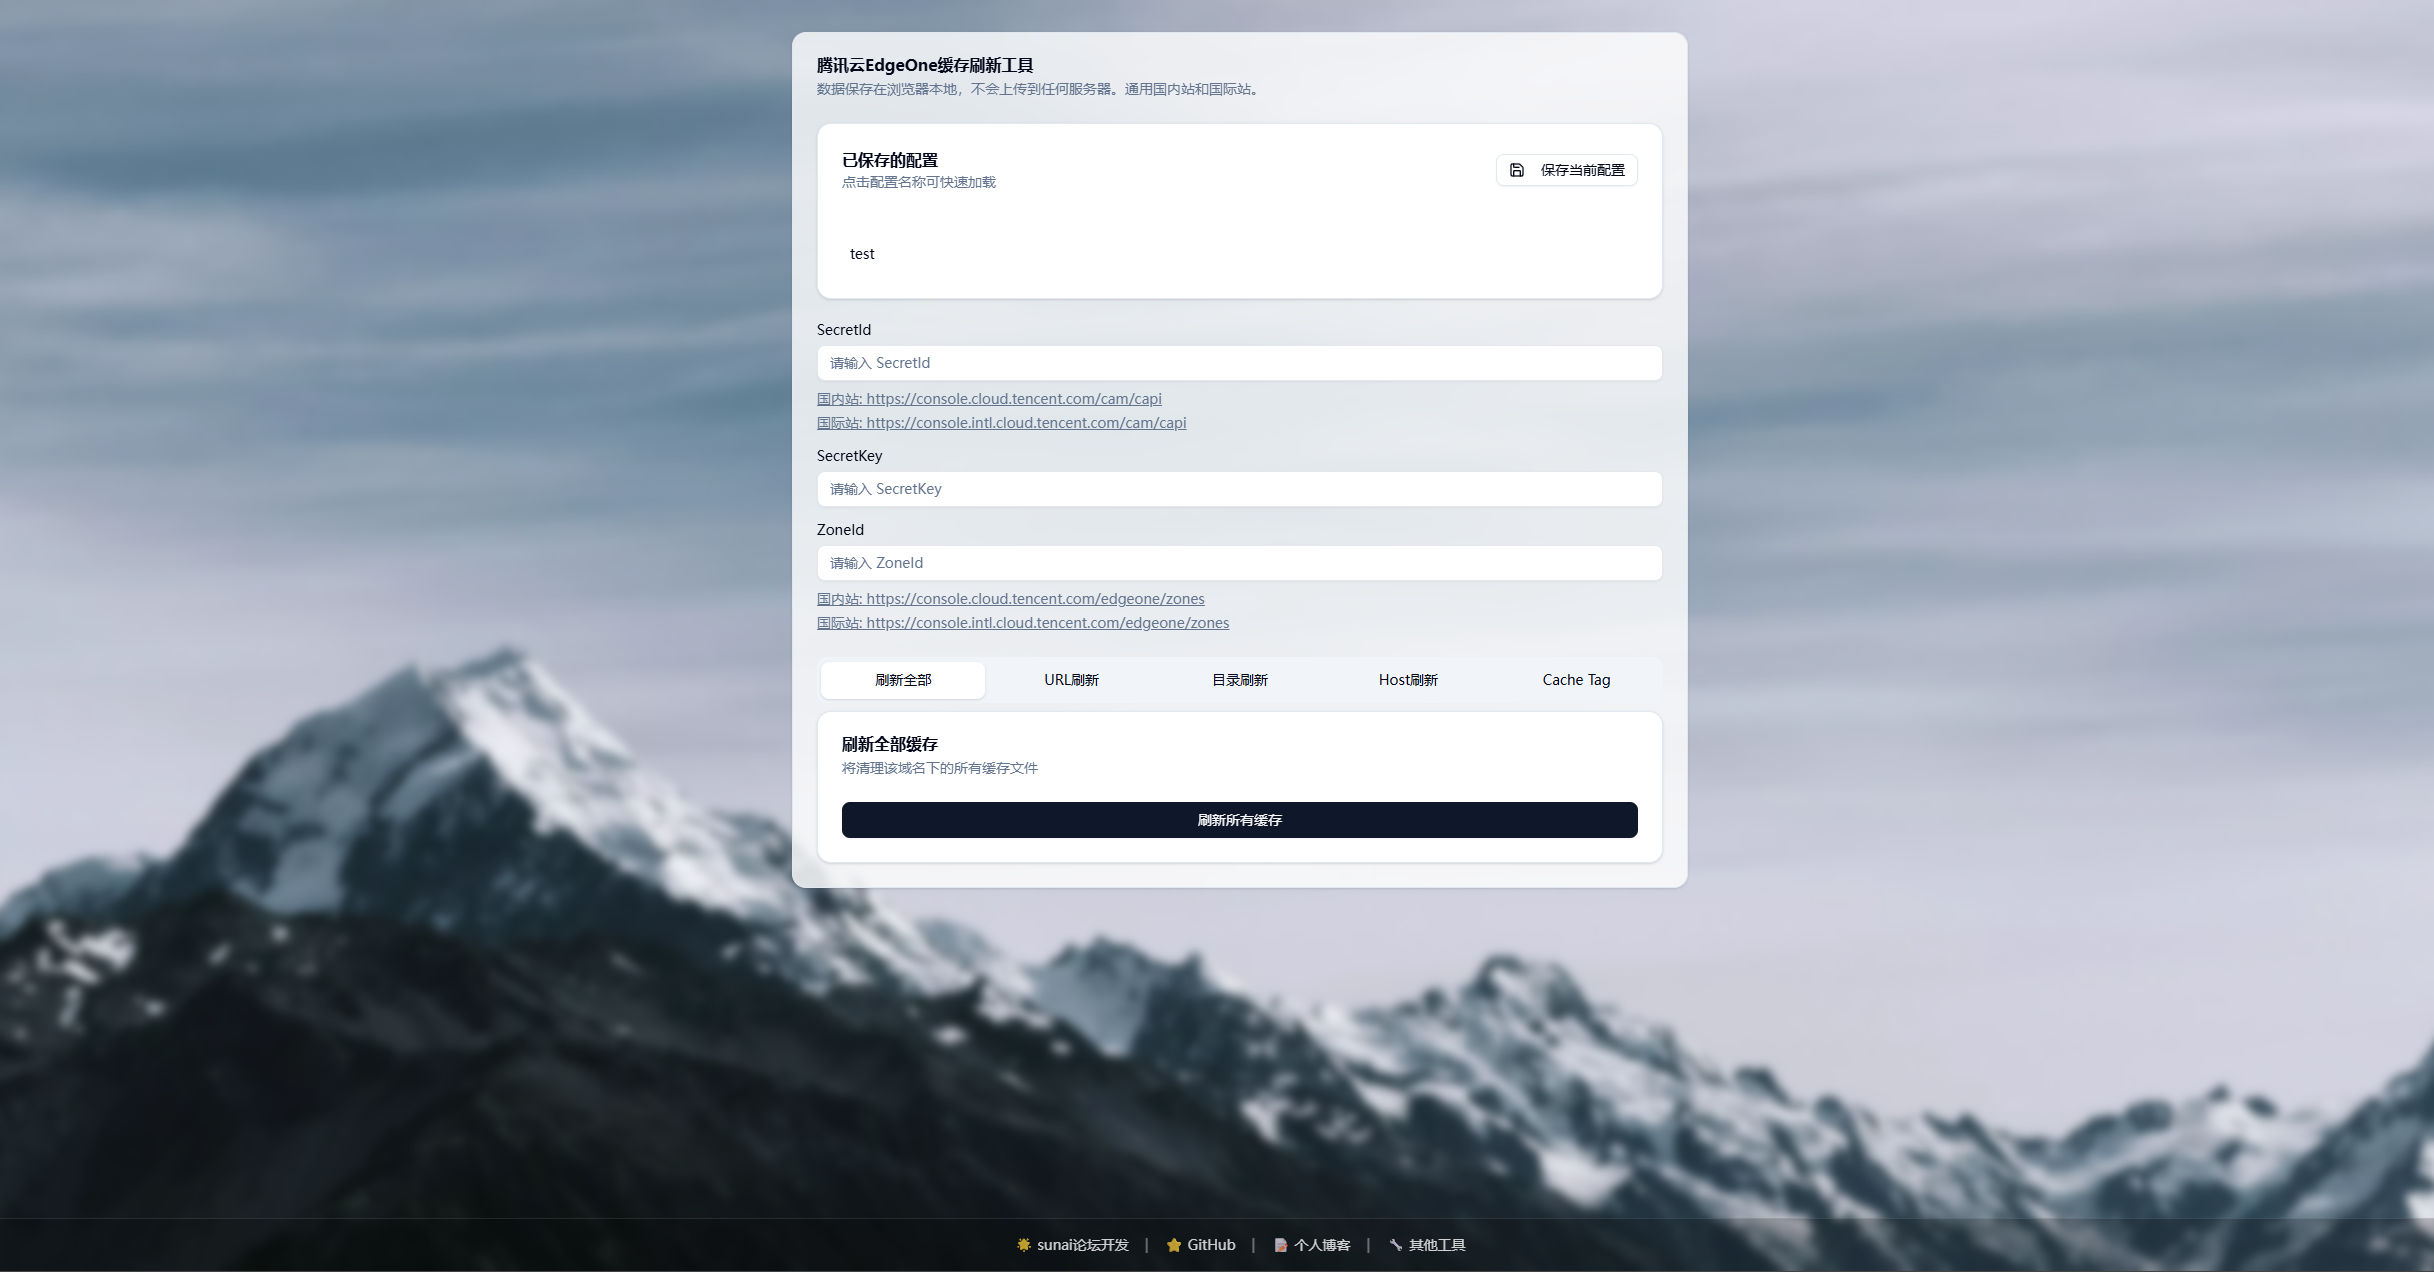Viewport: 2434px width, 1272px height.
Task: Switch to the Cache Tag tab
Action: tap(1576, 680)
